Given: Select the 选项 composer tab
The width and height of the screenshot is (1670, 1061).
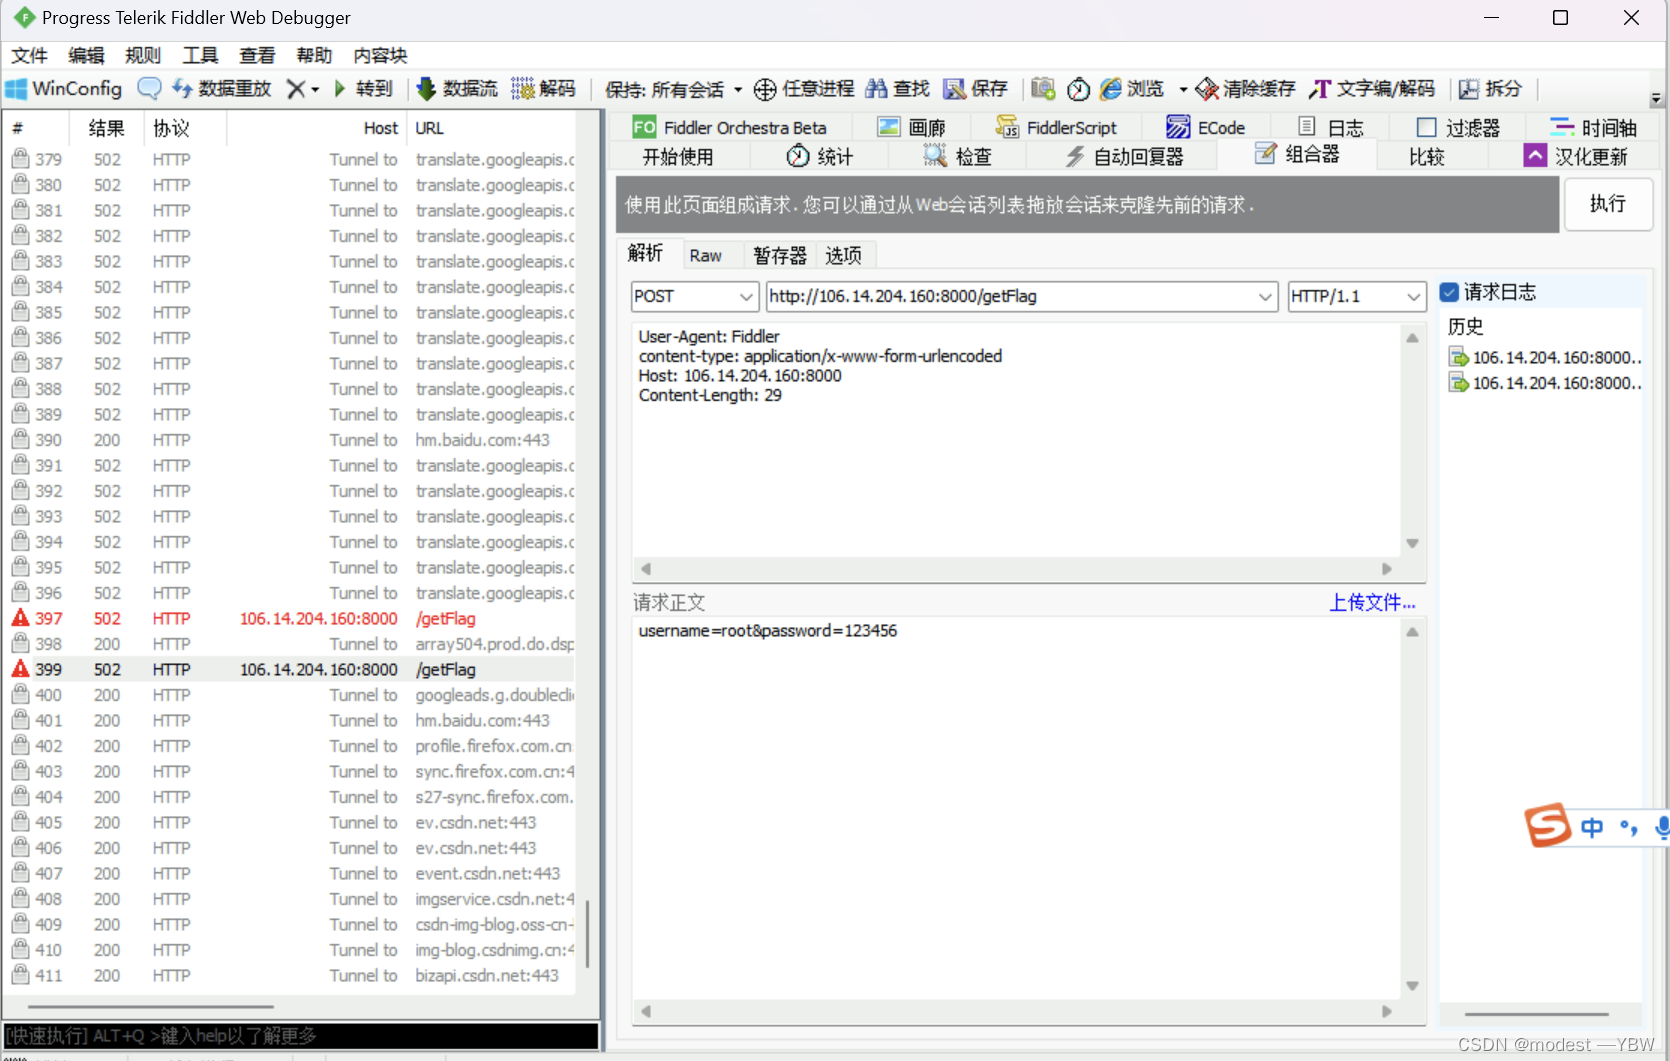Looking at the screenshot, I should [x=844, y=256].
